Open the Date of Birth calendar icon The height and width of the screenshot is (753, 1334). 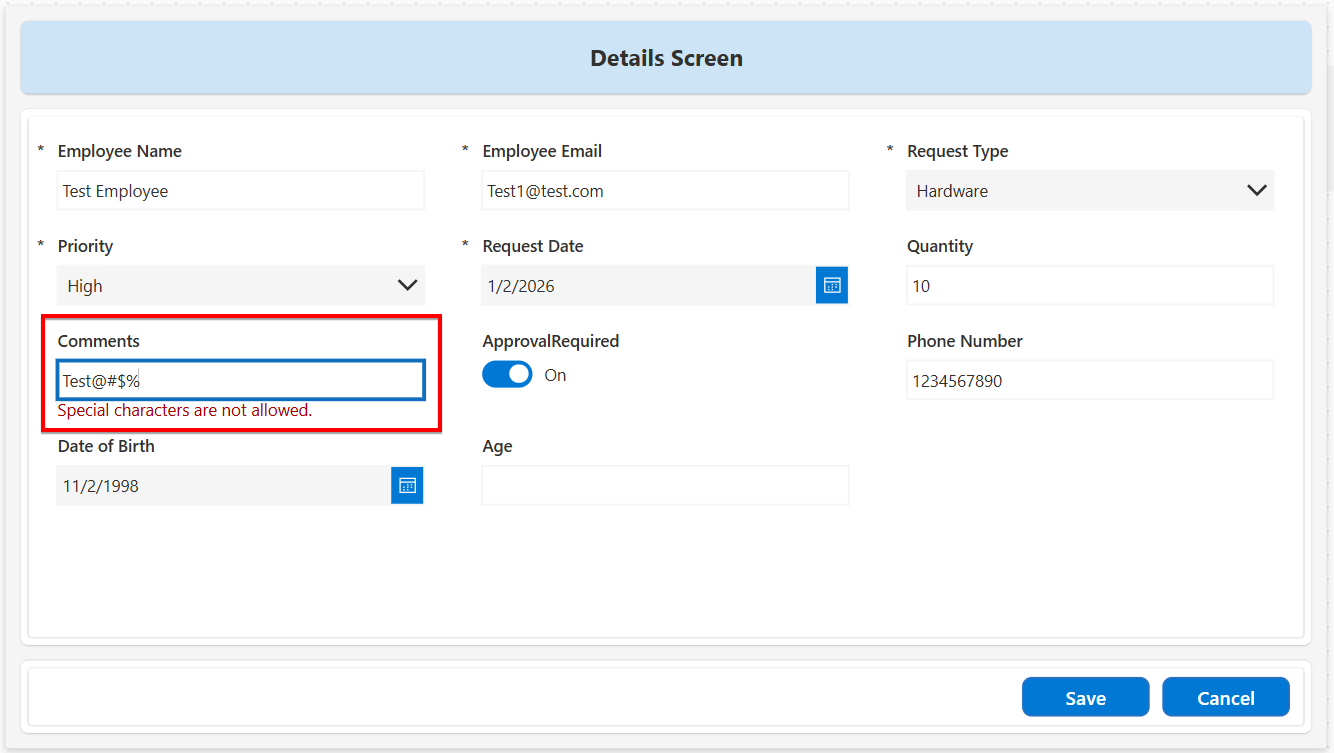point(407,485)
